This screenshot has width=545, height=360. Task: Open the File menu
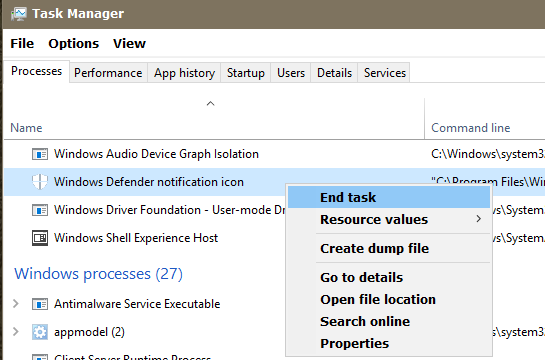[22, 43]
